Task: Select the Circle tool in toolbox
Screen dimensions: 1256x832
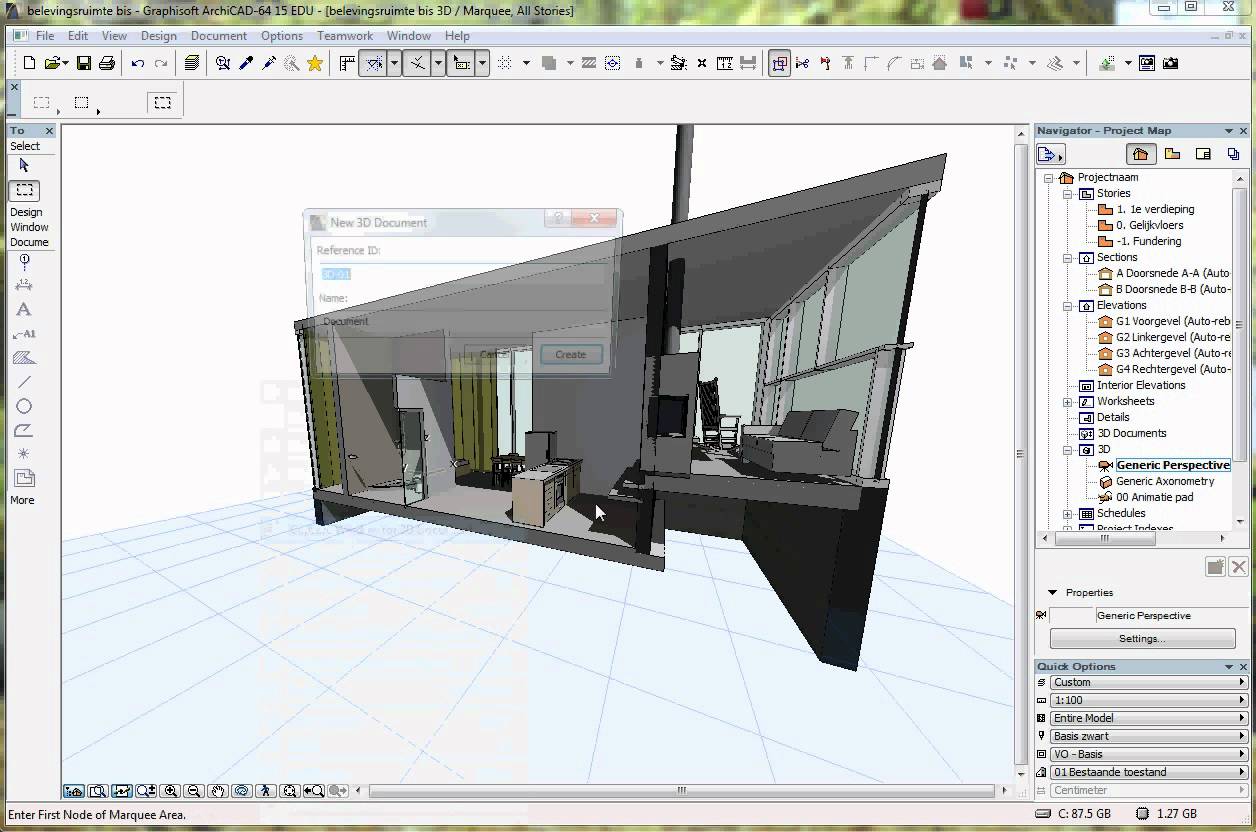Action: coord(24,406)
